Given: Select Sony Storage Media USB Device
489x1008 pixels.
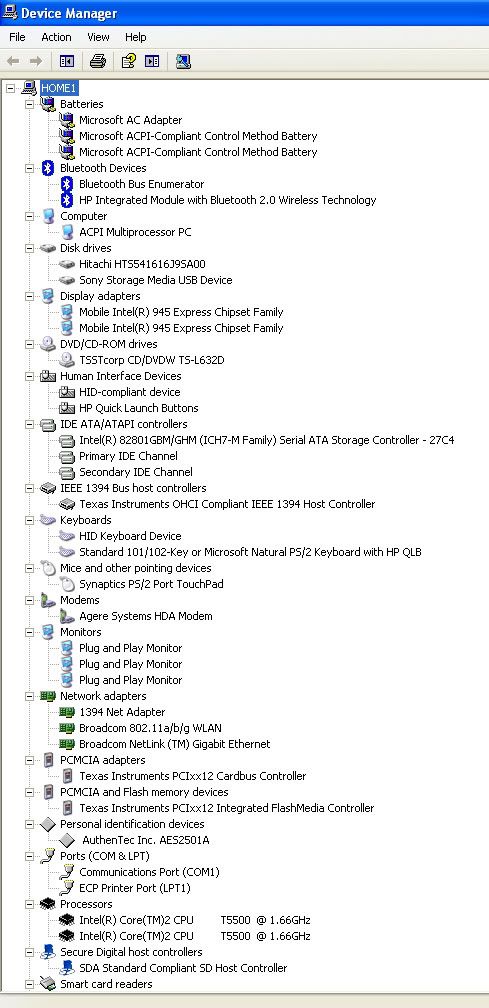Looking at the screenshot, I should [x=156, y=280].
